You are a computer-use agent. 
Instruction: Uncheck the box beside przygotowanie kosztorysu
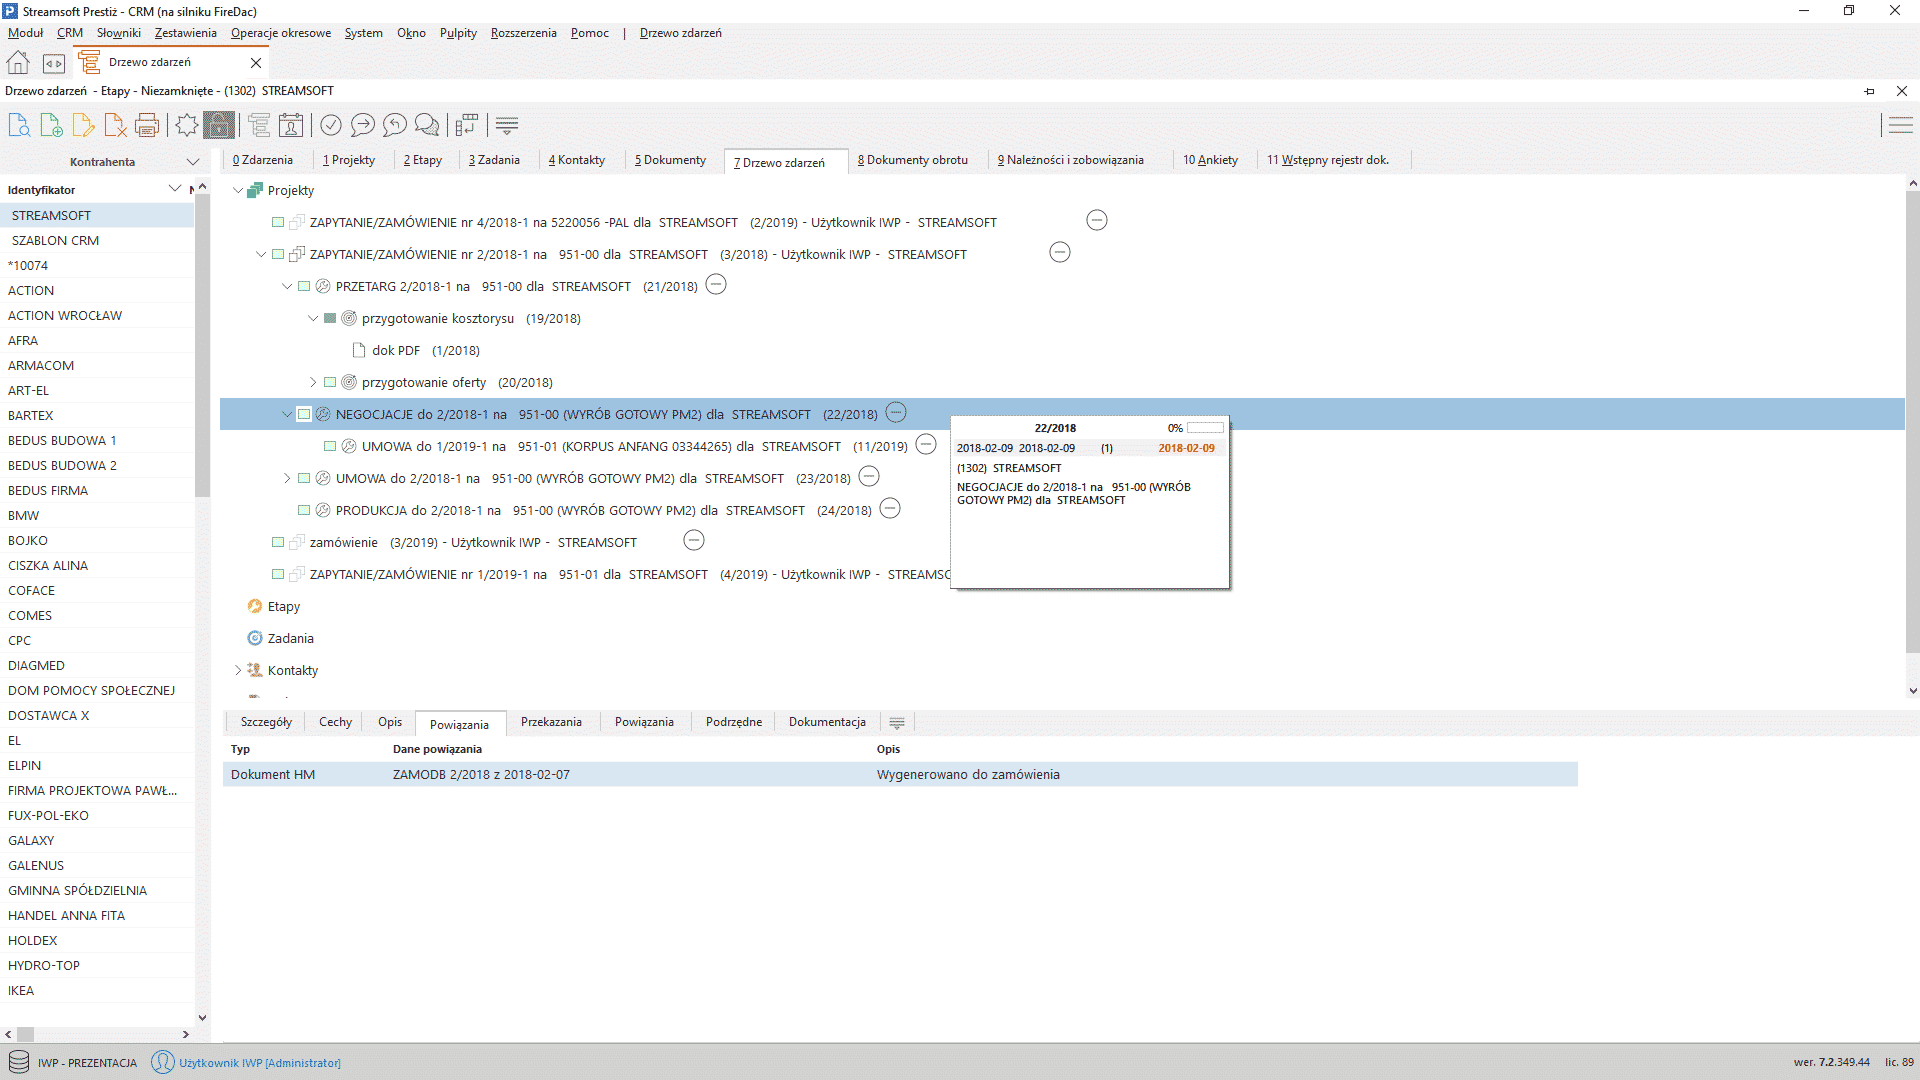click(x=330, y=318)
